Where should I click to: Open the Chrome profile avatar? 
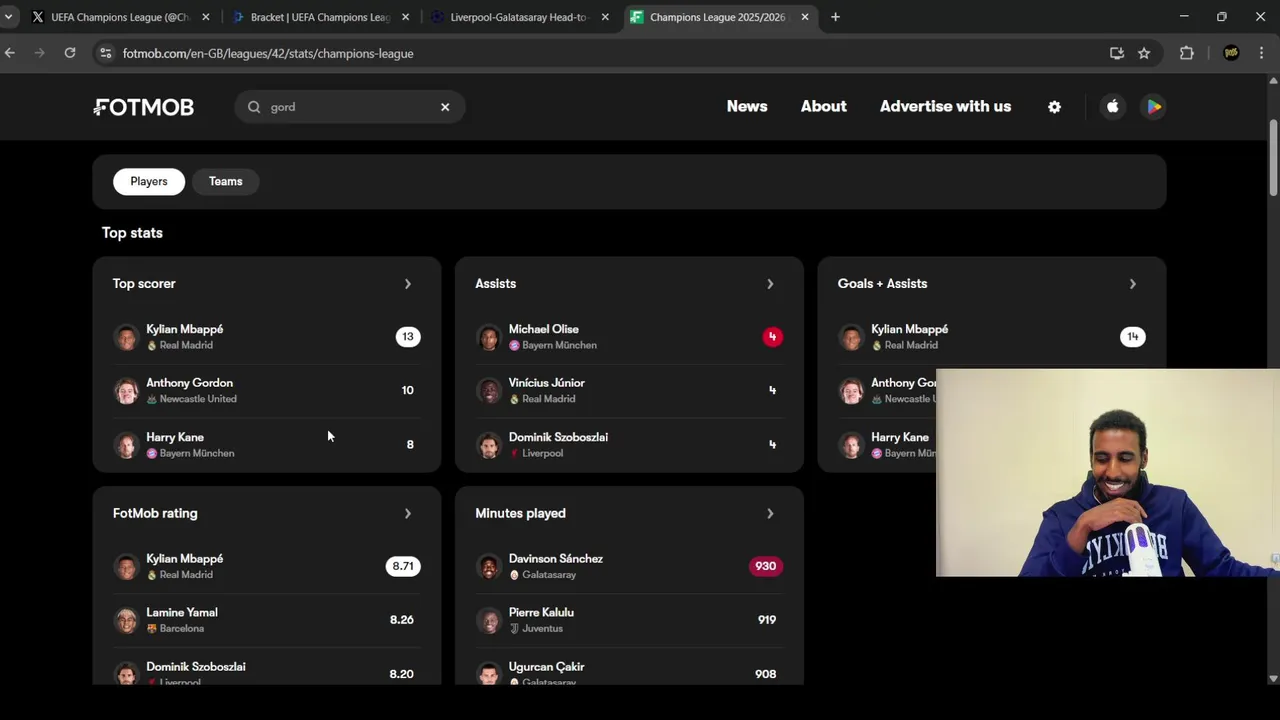[x=1231, y=53]
